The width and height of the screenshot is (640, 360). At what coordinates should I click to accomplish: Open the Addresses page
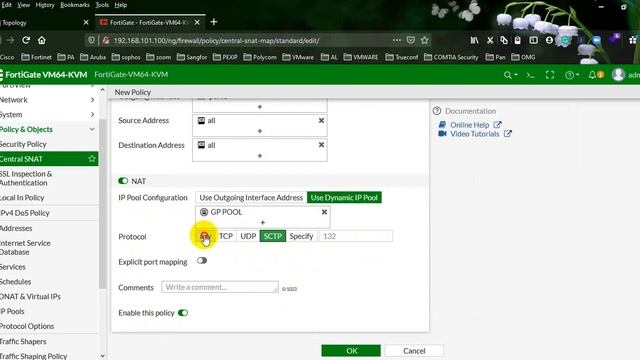coord(16,228)
